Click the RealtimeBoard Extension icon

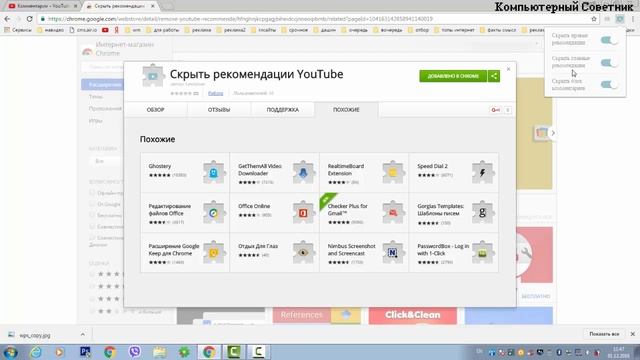pos(393,172)
